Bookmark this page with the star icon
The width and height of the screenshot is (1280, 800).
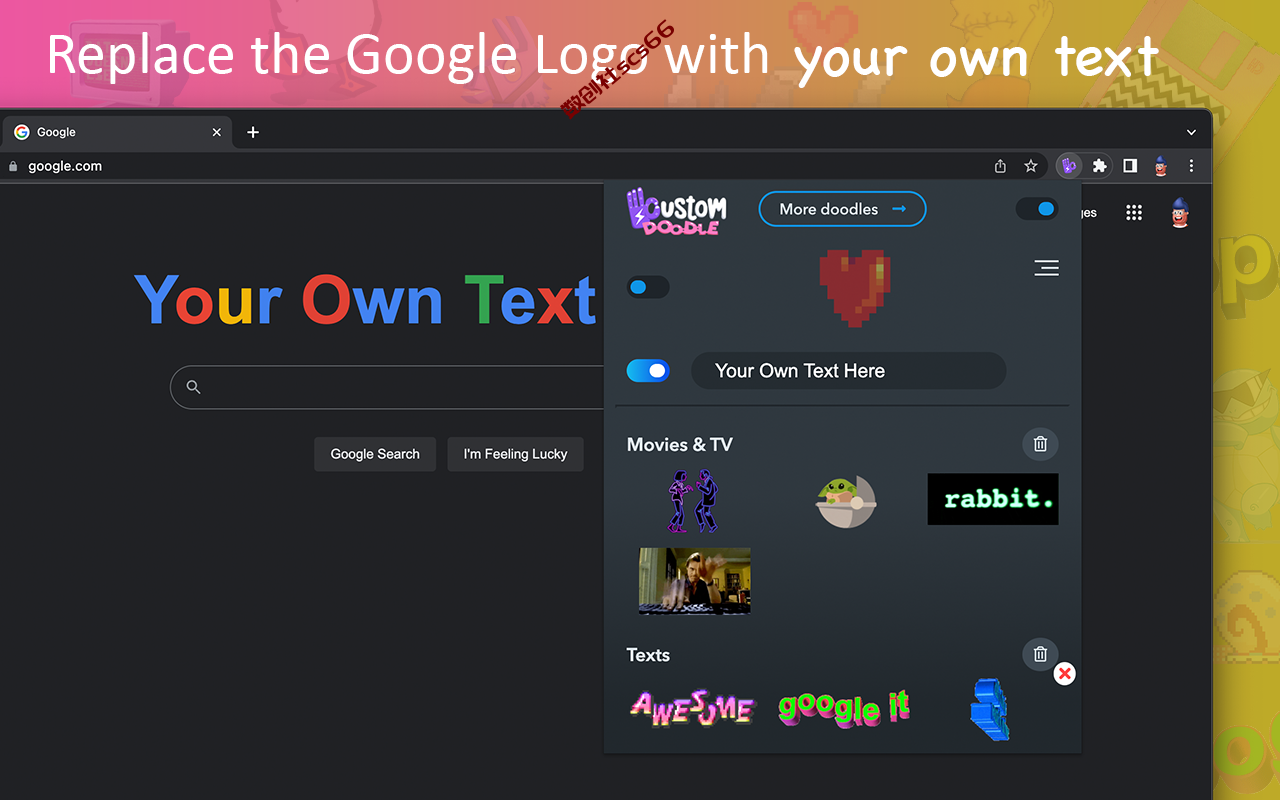1031,166
